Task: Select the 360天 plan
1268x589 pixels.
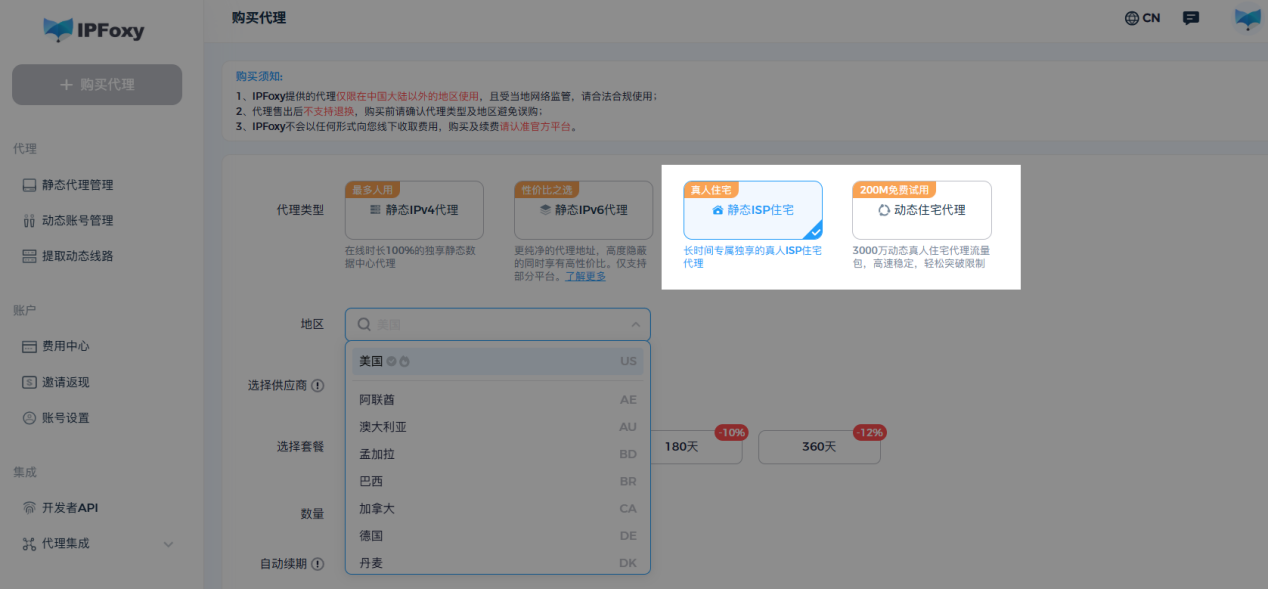Action: 819,447
